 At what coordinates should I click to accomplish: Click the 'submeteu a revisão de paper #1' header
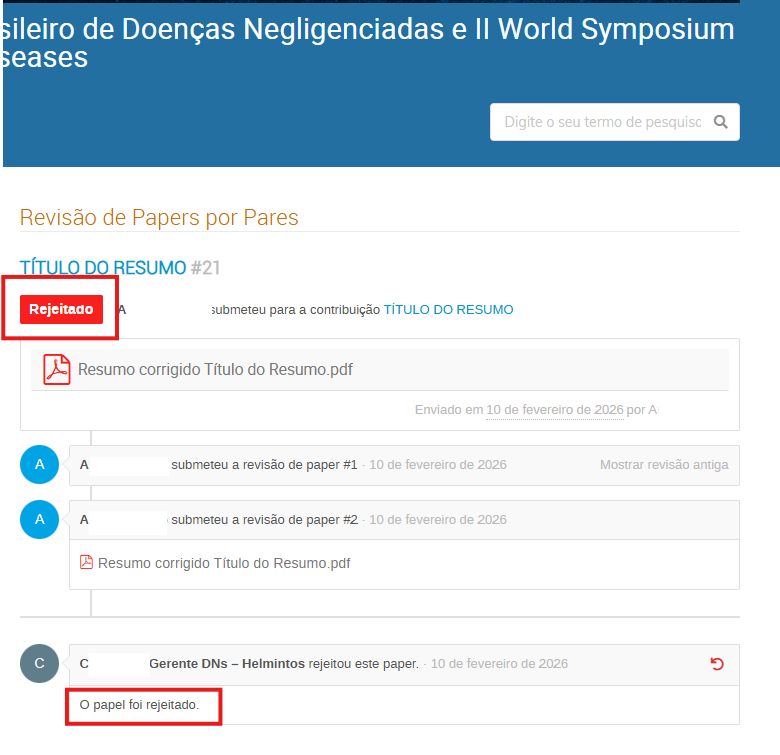tap(264, 465)
